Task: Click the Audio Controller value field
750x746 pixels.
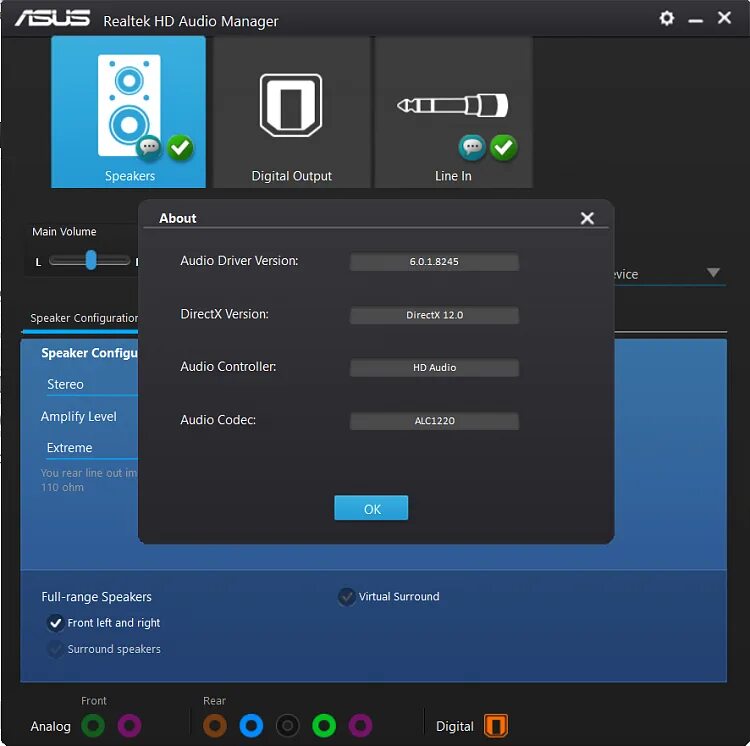Action: [x=434, y=368]
